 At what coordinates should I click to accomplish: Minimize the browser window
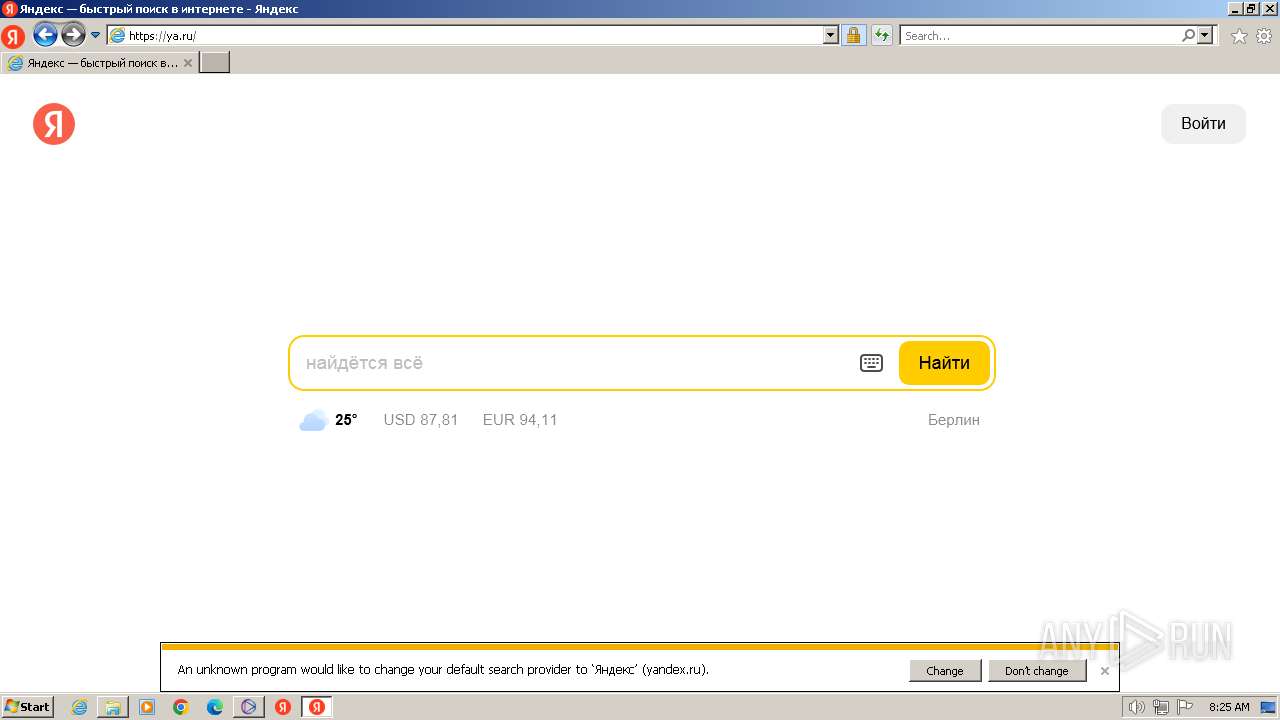[x=1235, y=9]
